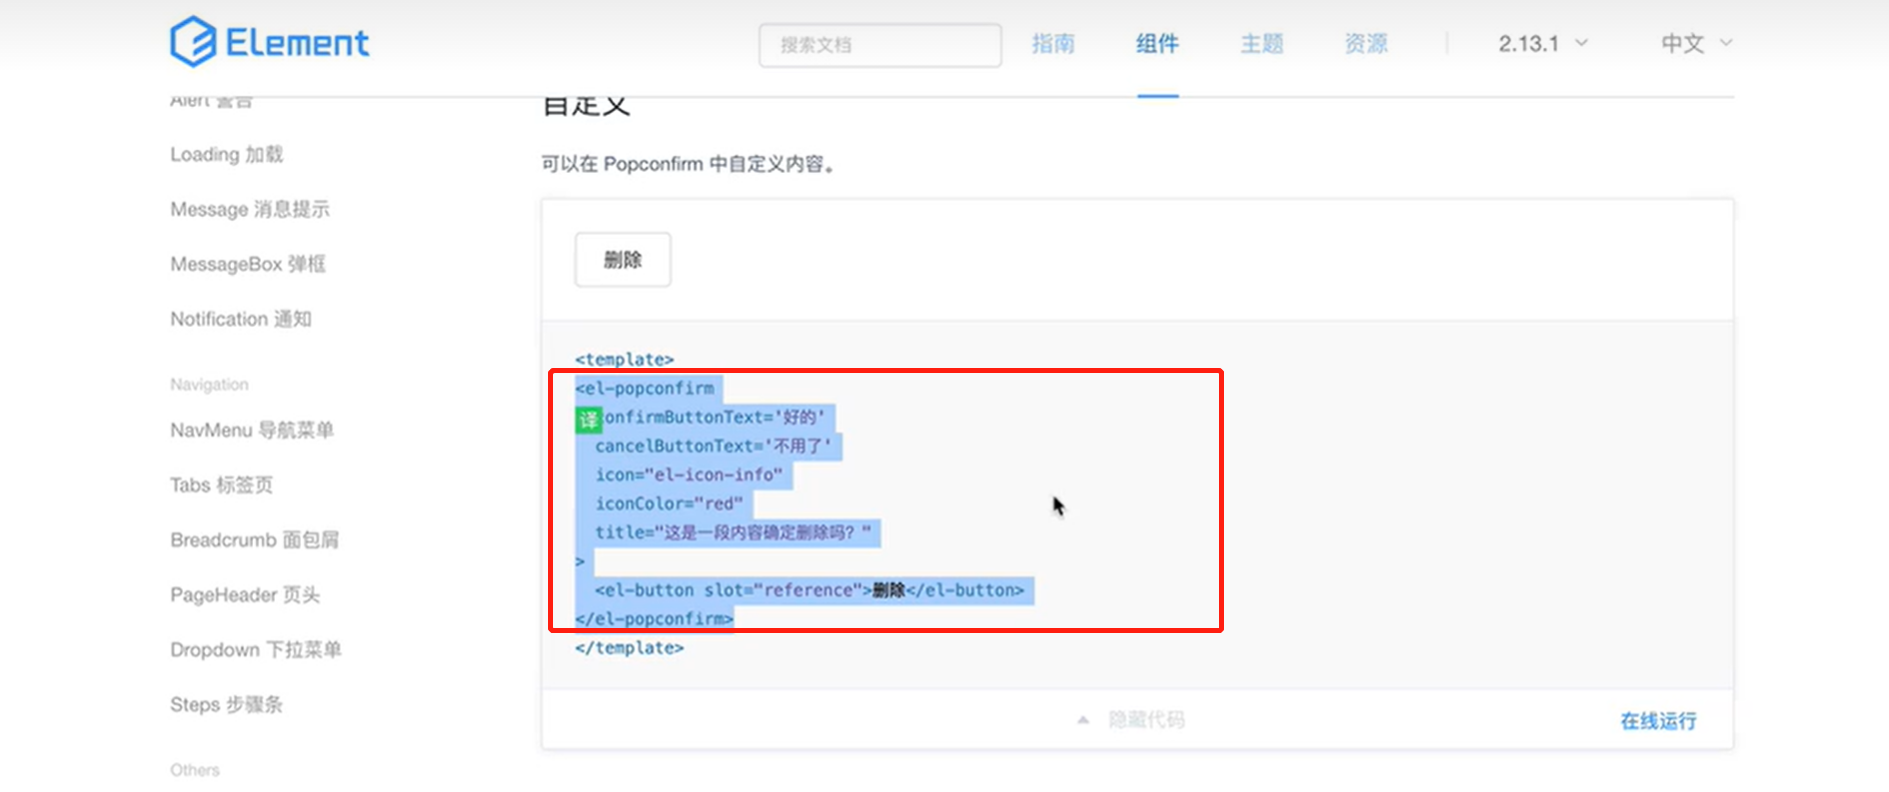Open the 资源 resources tab

1366,43
